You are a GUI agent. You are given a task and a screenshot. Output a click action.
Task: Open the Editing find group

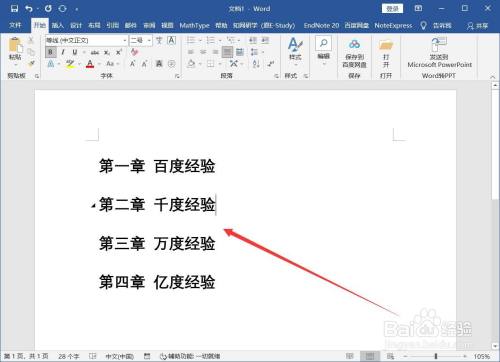[323, 50]
